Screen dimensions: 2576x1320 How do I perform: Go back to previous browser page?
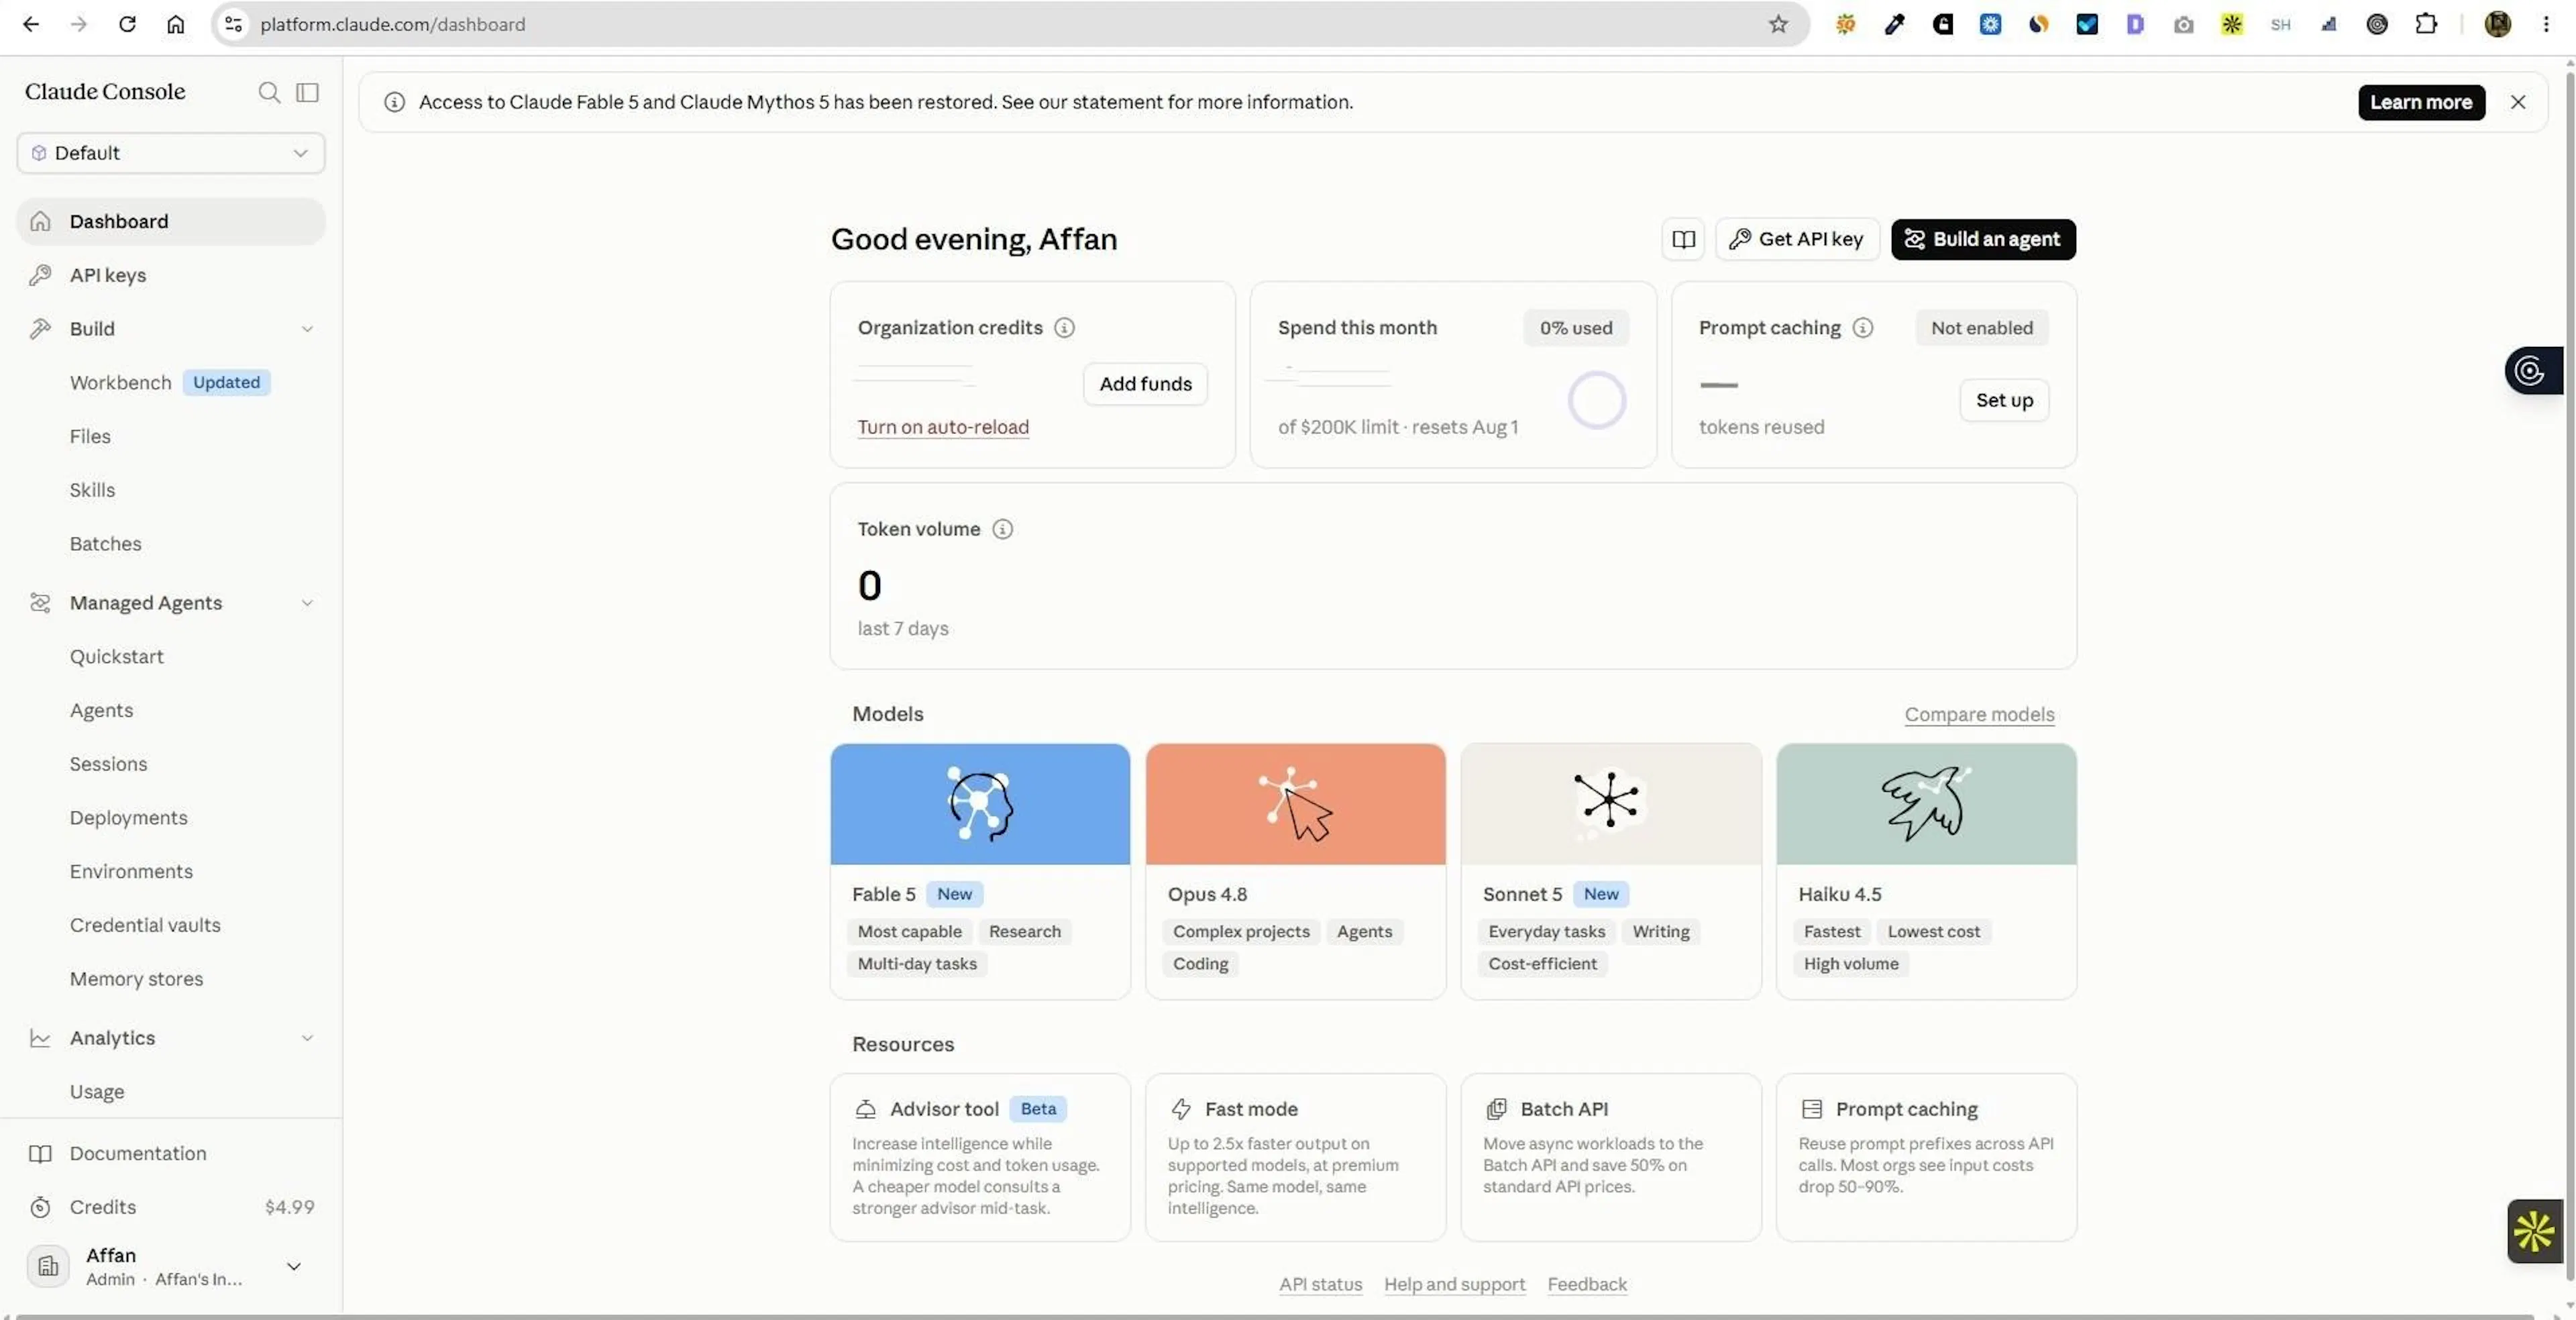(31, 24)
